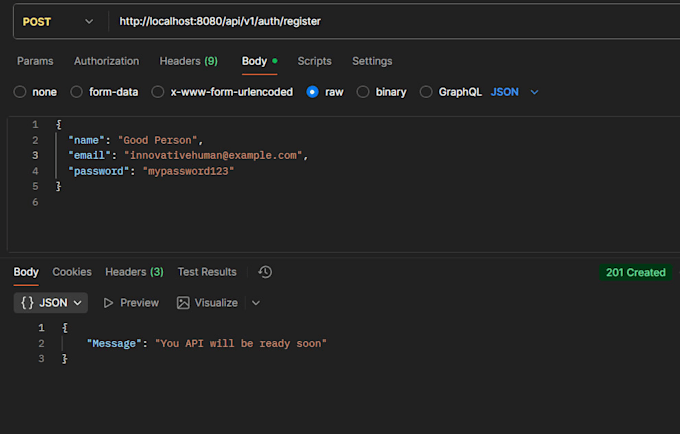Switch to the Scripts tab
Screen dimensions: 680x434
coord(314,61)
